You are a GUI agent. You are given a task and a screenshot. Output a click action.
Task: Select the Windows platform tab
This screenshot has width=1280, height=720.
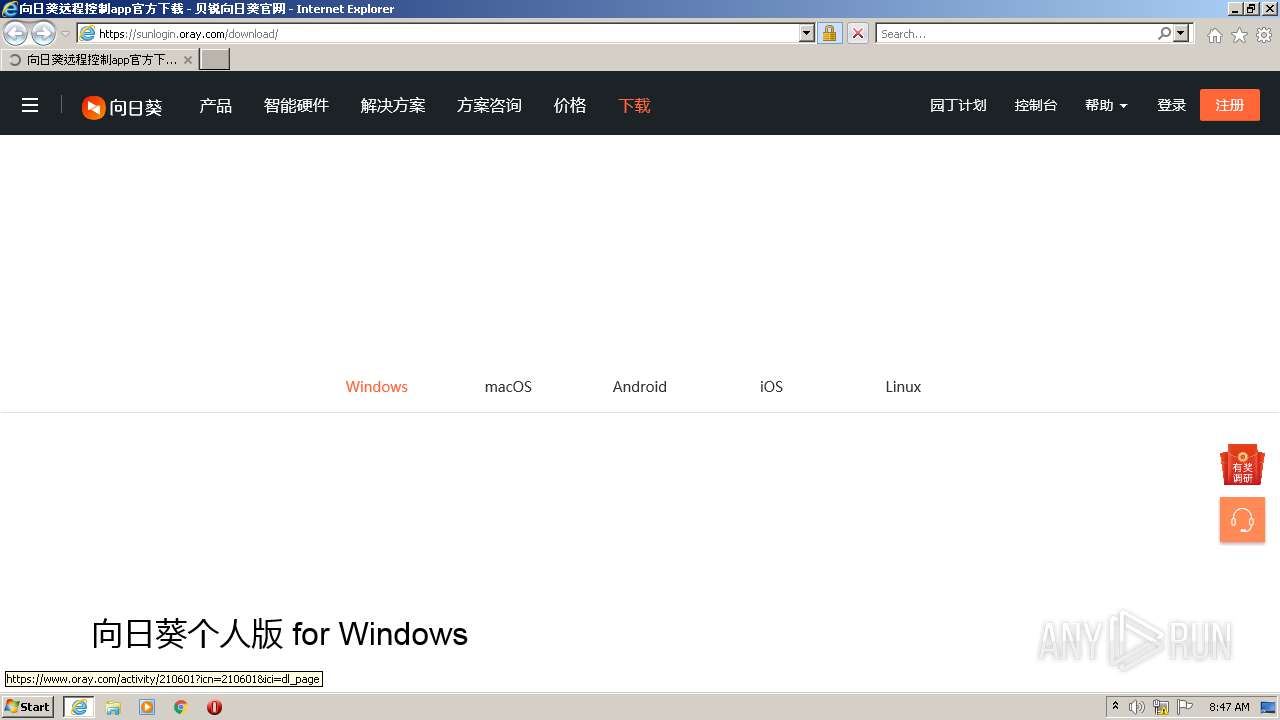tap(377, 387)
